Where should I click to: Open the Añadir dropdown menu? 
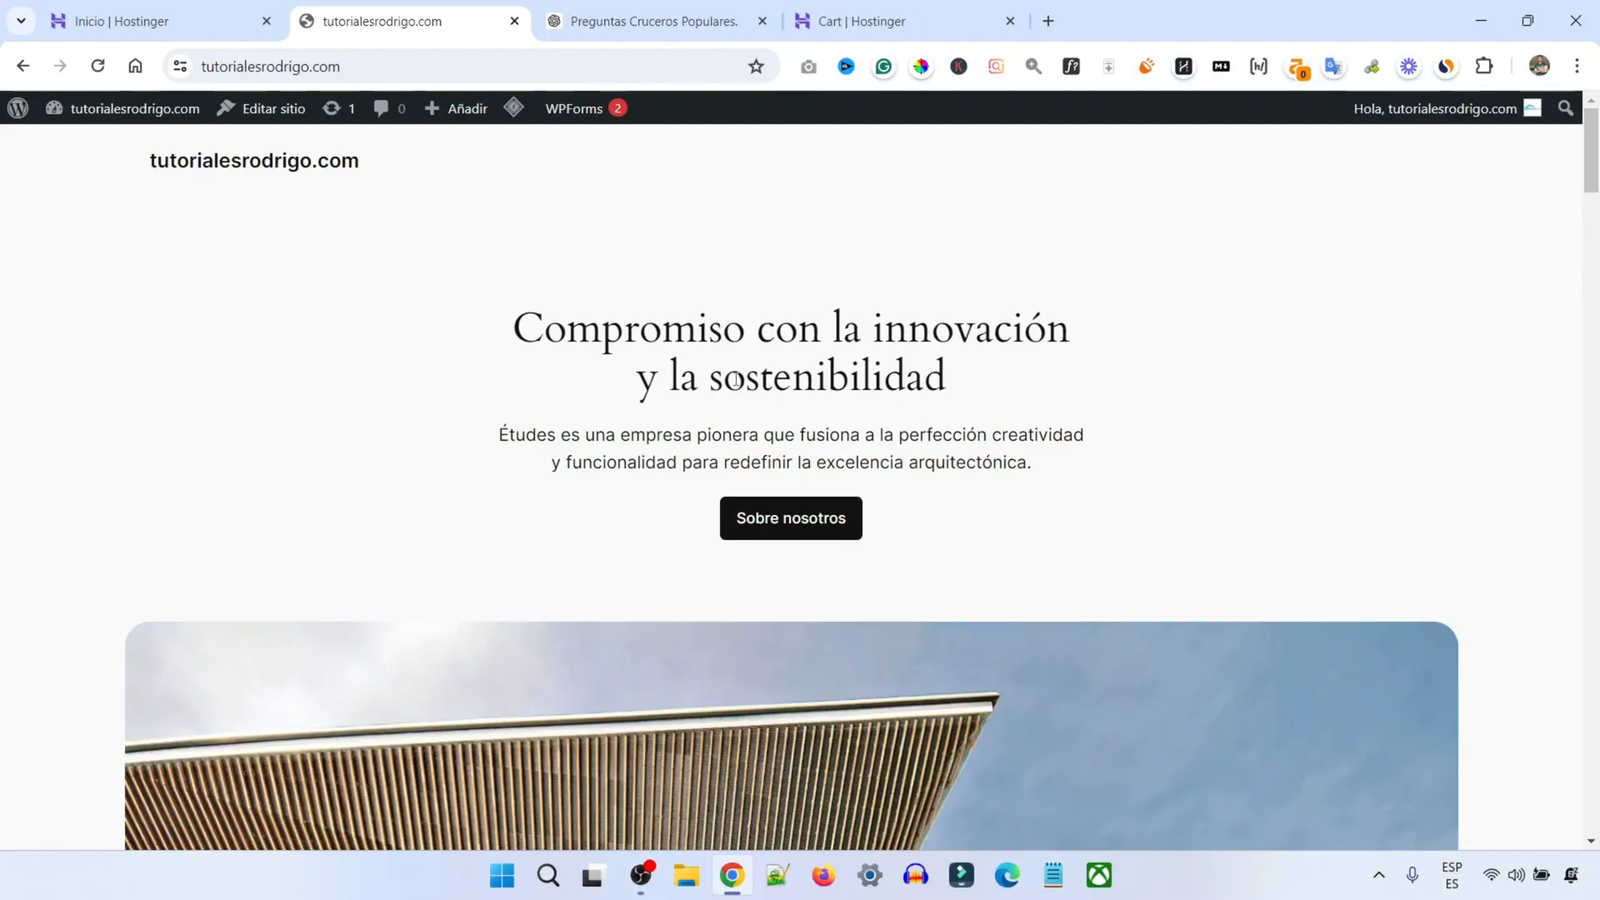(455, 108)
